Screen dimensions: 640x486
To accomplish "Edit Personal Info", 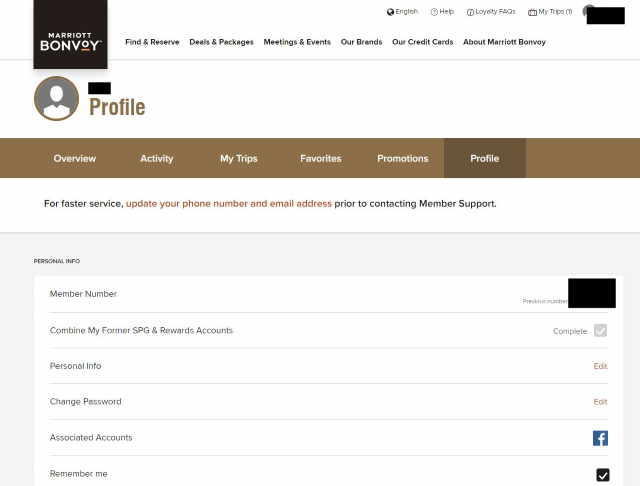I will [600, 366].
